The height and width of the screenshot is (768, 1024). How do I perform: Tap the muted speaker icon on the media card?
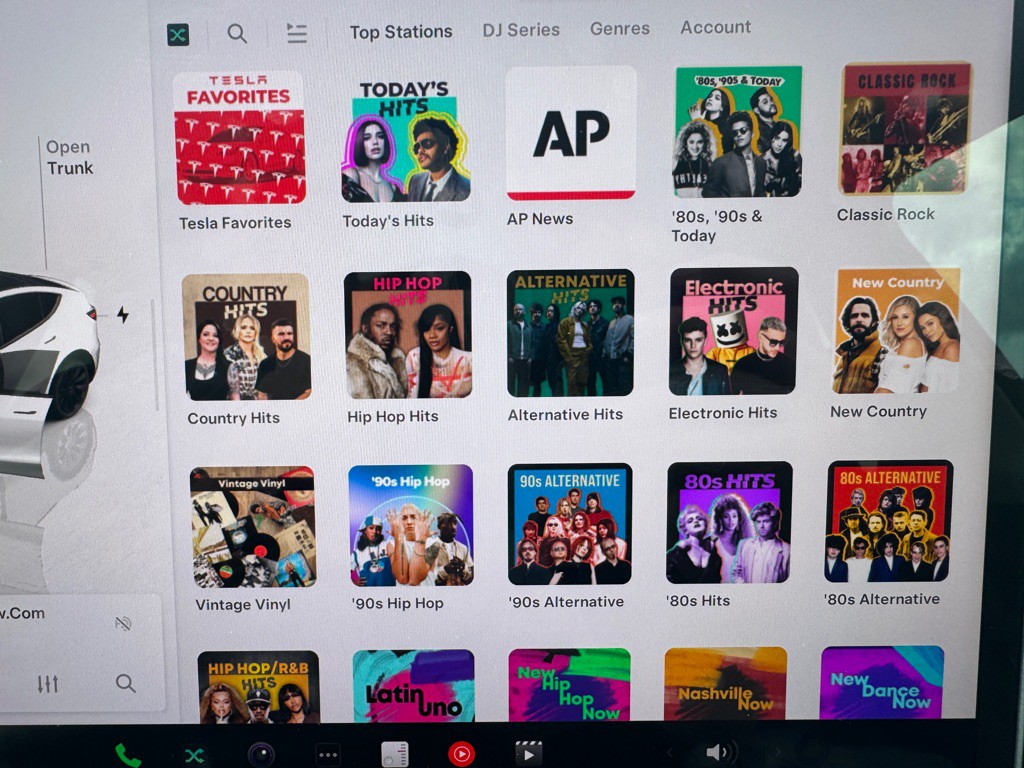[x=123, y=624]
